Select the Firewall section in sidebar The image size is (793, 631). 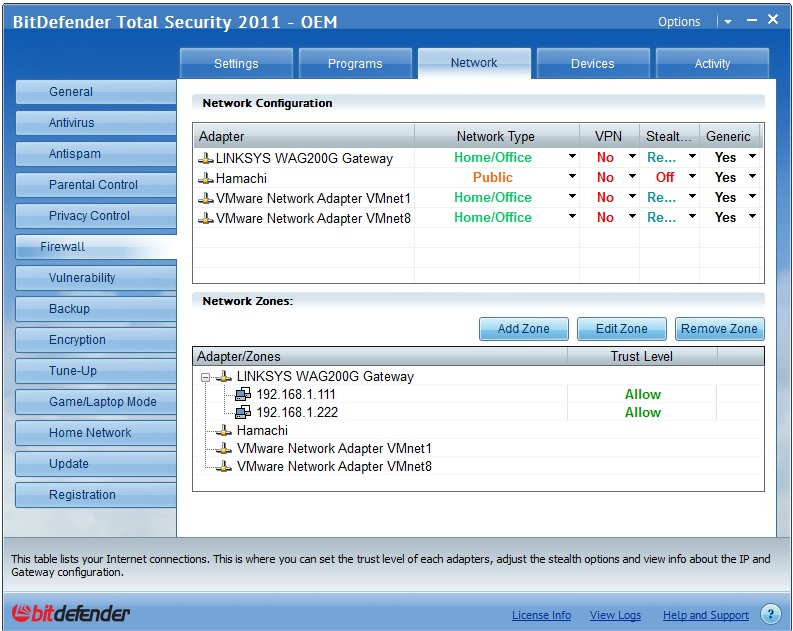coord(96,247)
